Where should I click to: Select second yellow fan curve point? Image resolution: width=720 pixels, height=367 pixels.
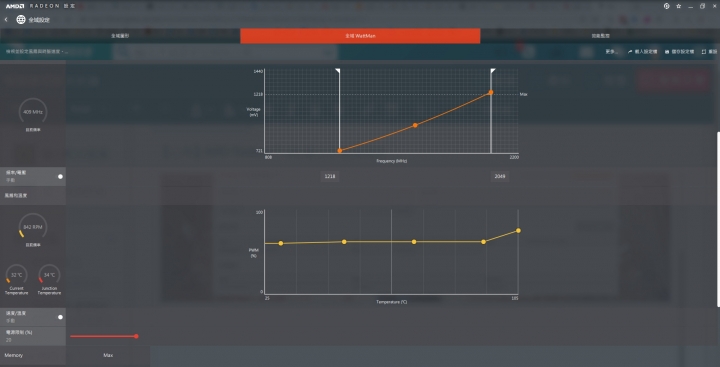click(x=344, y=242)
